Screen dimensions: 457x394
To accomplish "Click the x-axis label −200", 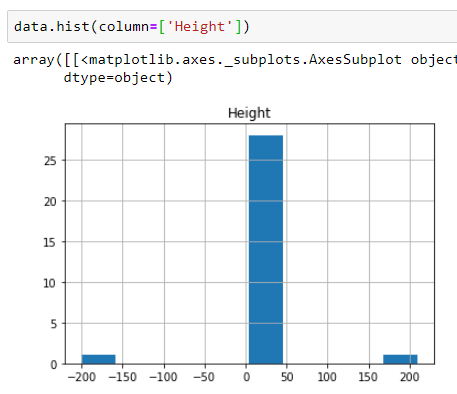I will tap(82, 377).
